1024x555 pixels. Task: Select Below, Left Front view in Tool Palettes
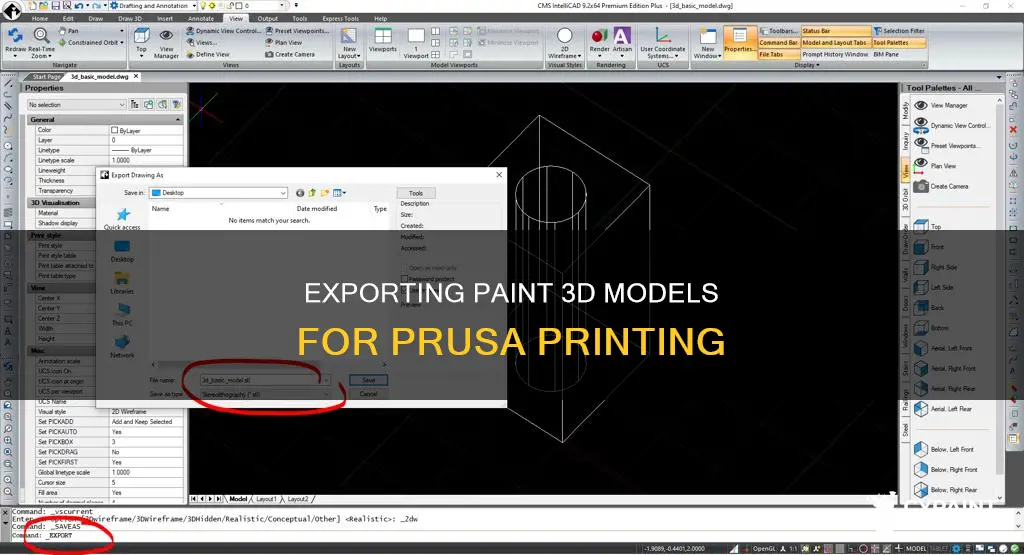(x=944, y=449)
